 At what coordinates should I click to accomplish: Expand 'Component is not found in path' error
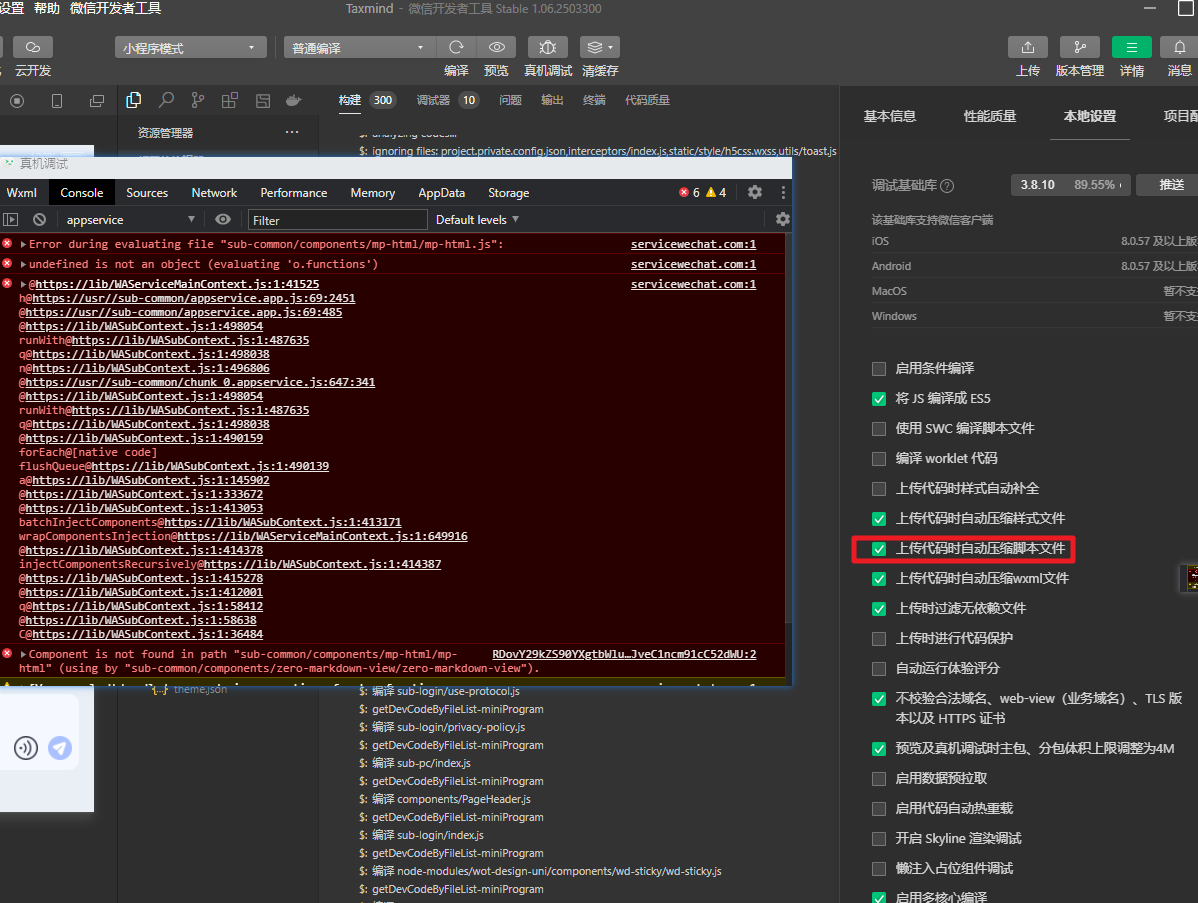coord(24,655)
